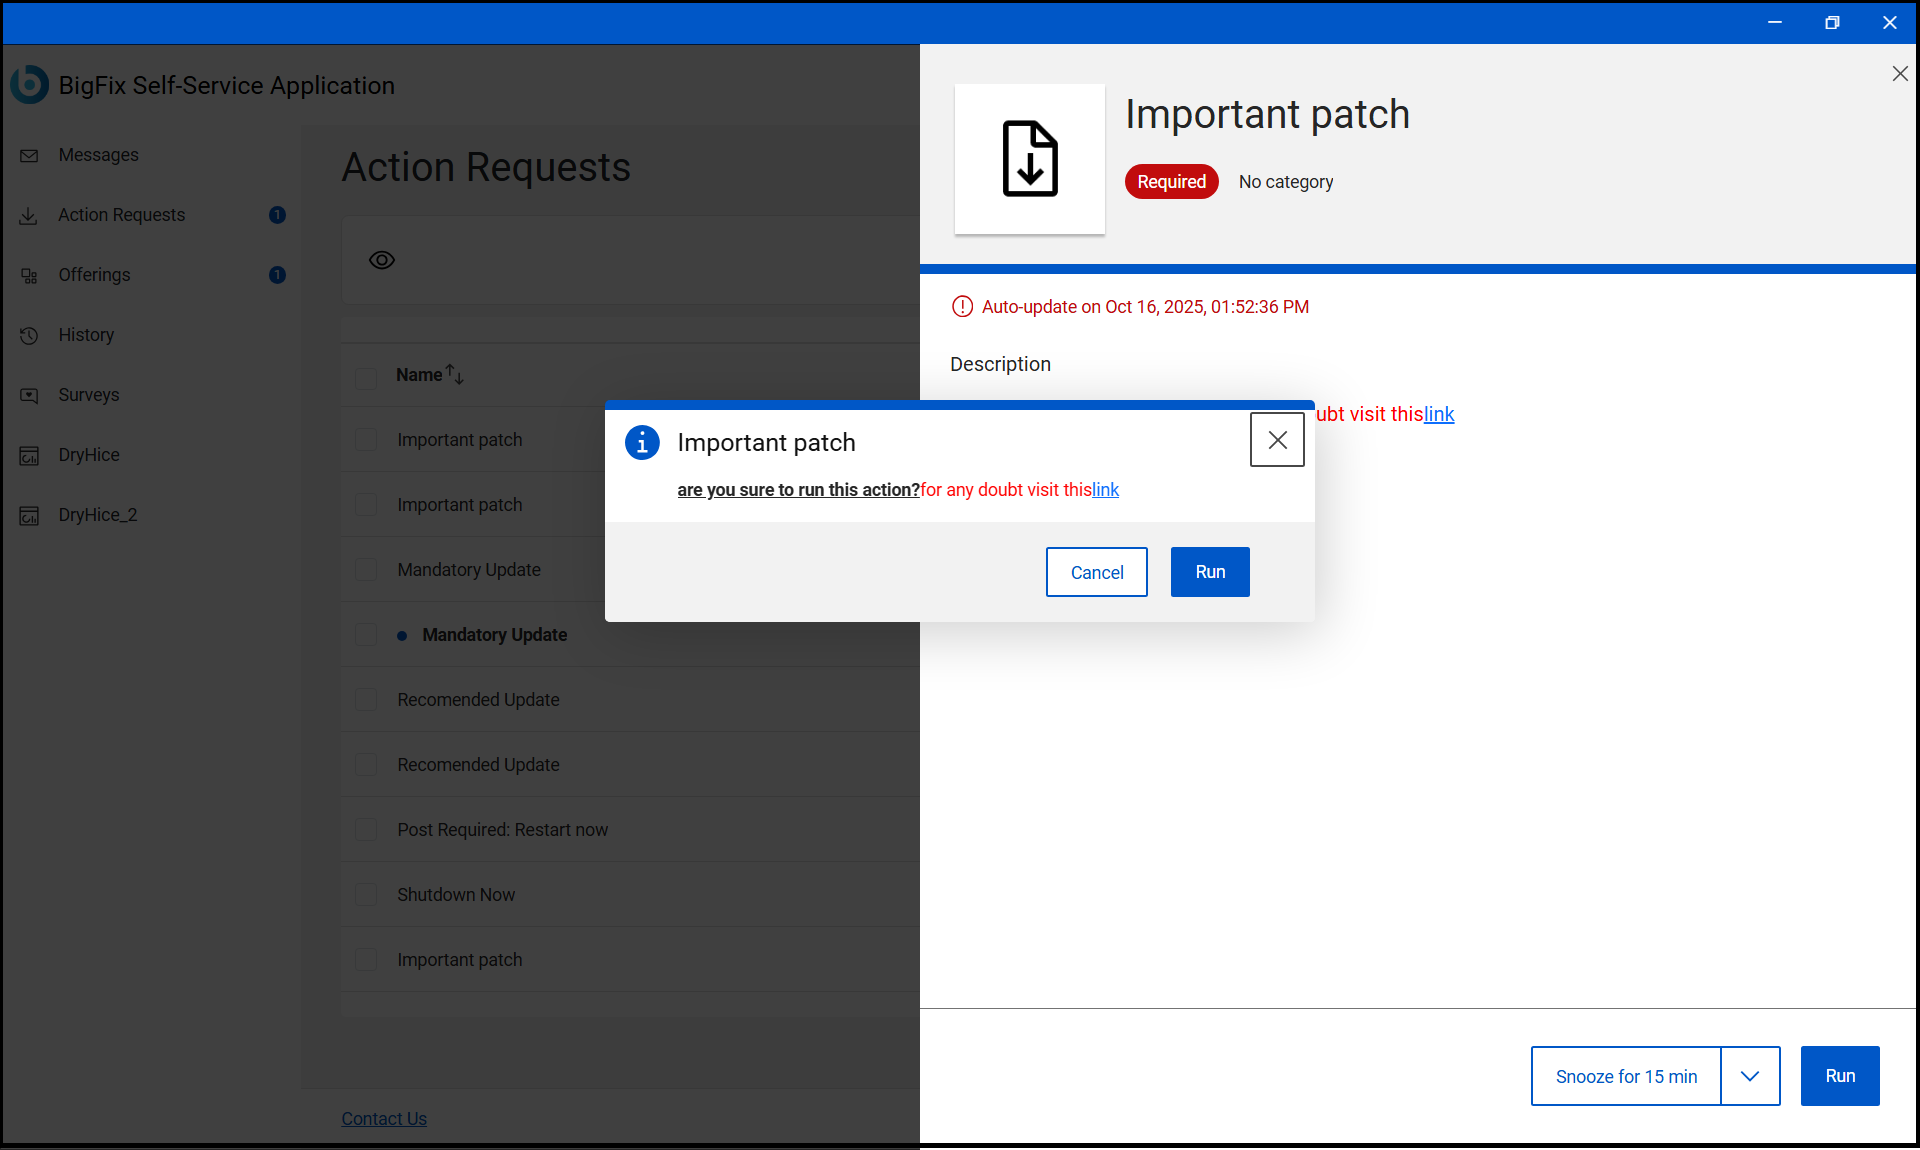This screenshot has height=1150, width=1920.
Task: Close the Important patch dialog with X
Action: [x=1277, y=440]
